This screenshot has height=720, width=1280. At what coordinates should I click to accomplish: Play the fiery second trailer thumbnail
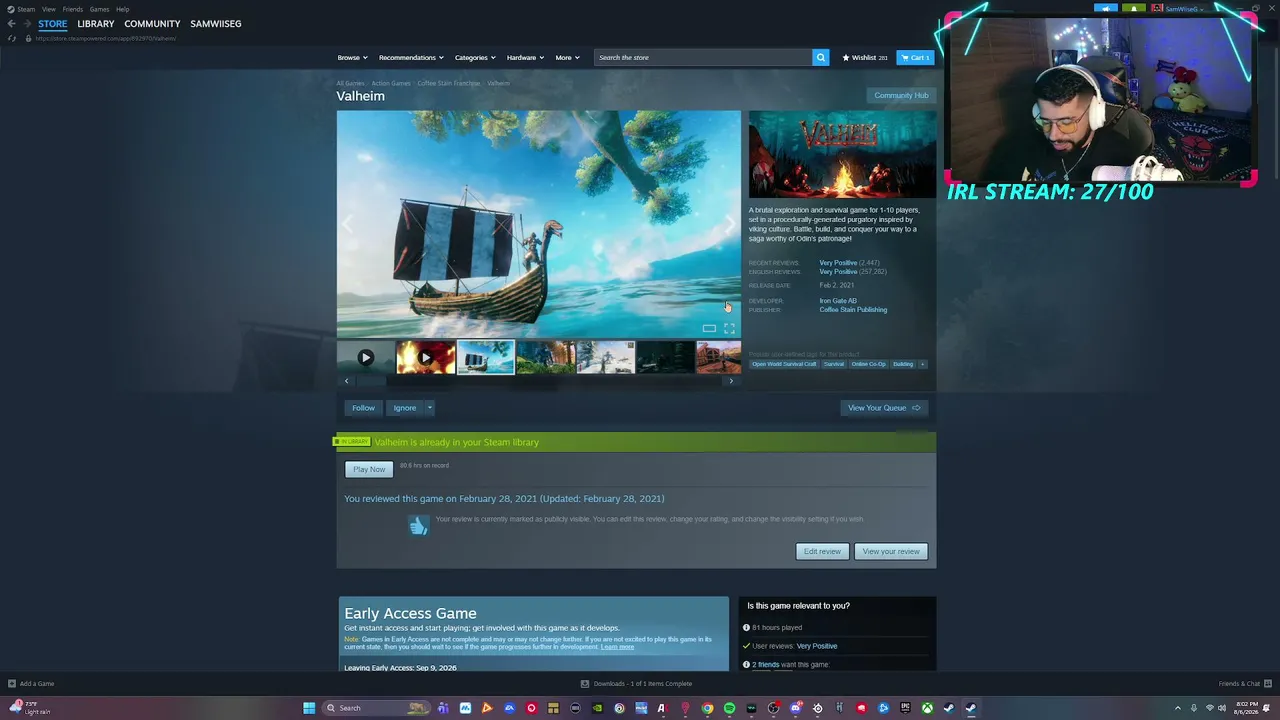click(x=425, y=357)
